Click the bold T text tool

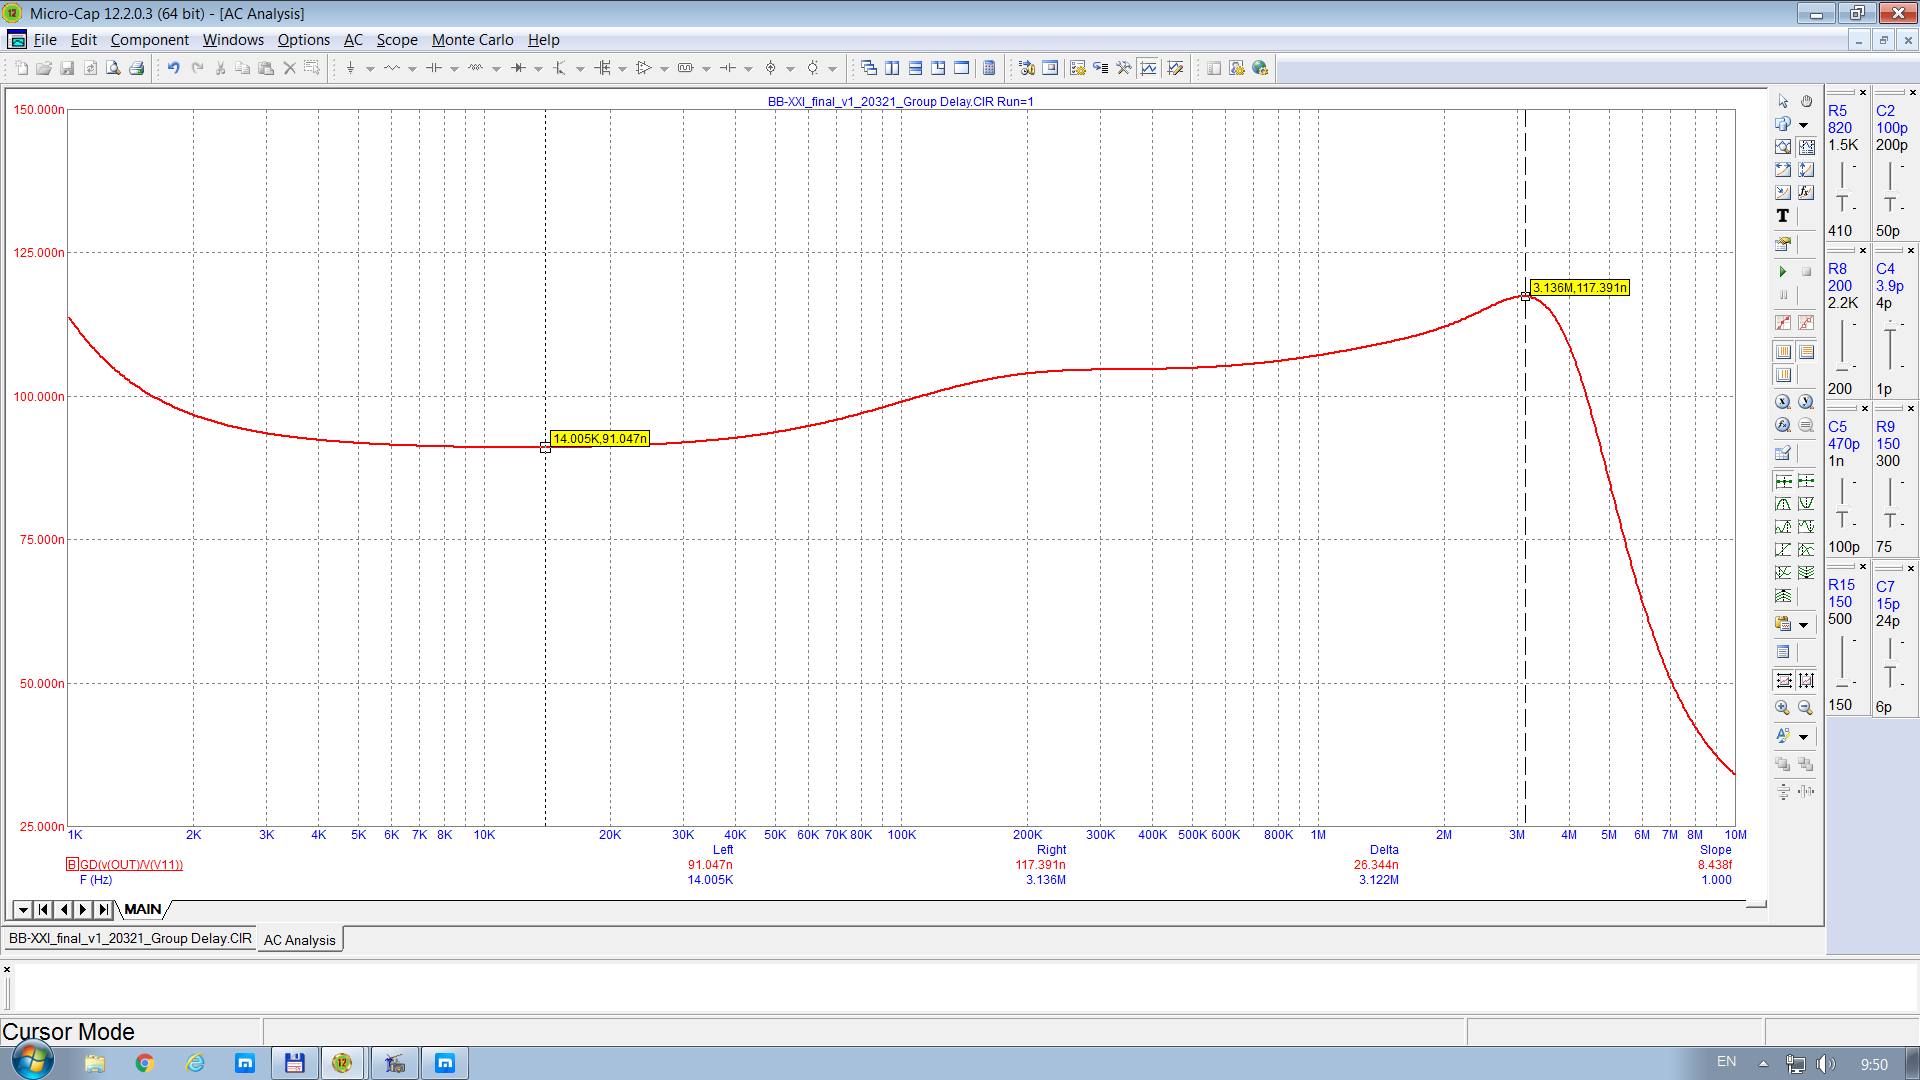1783,216
